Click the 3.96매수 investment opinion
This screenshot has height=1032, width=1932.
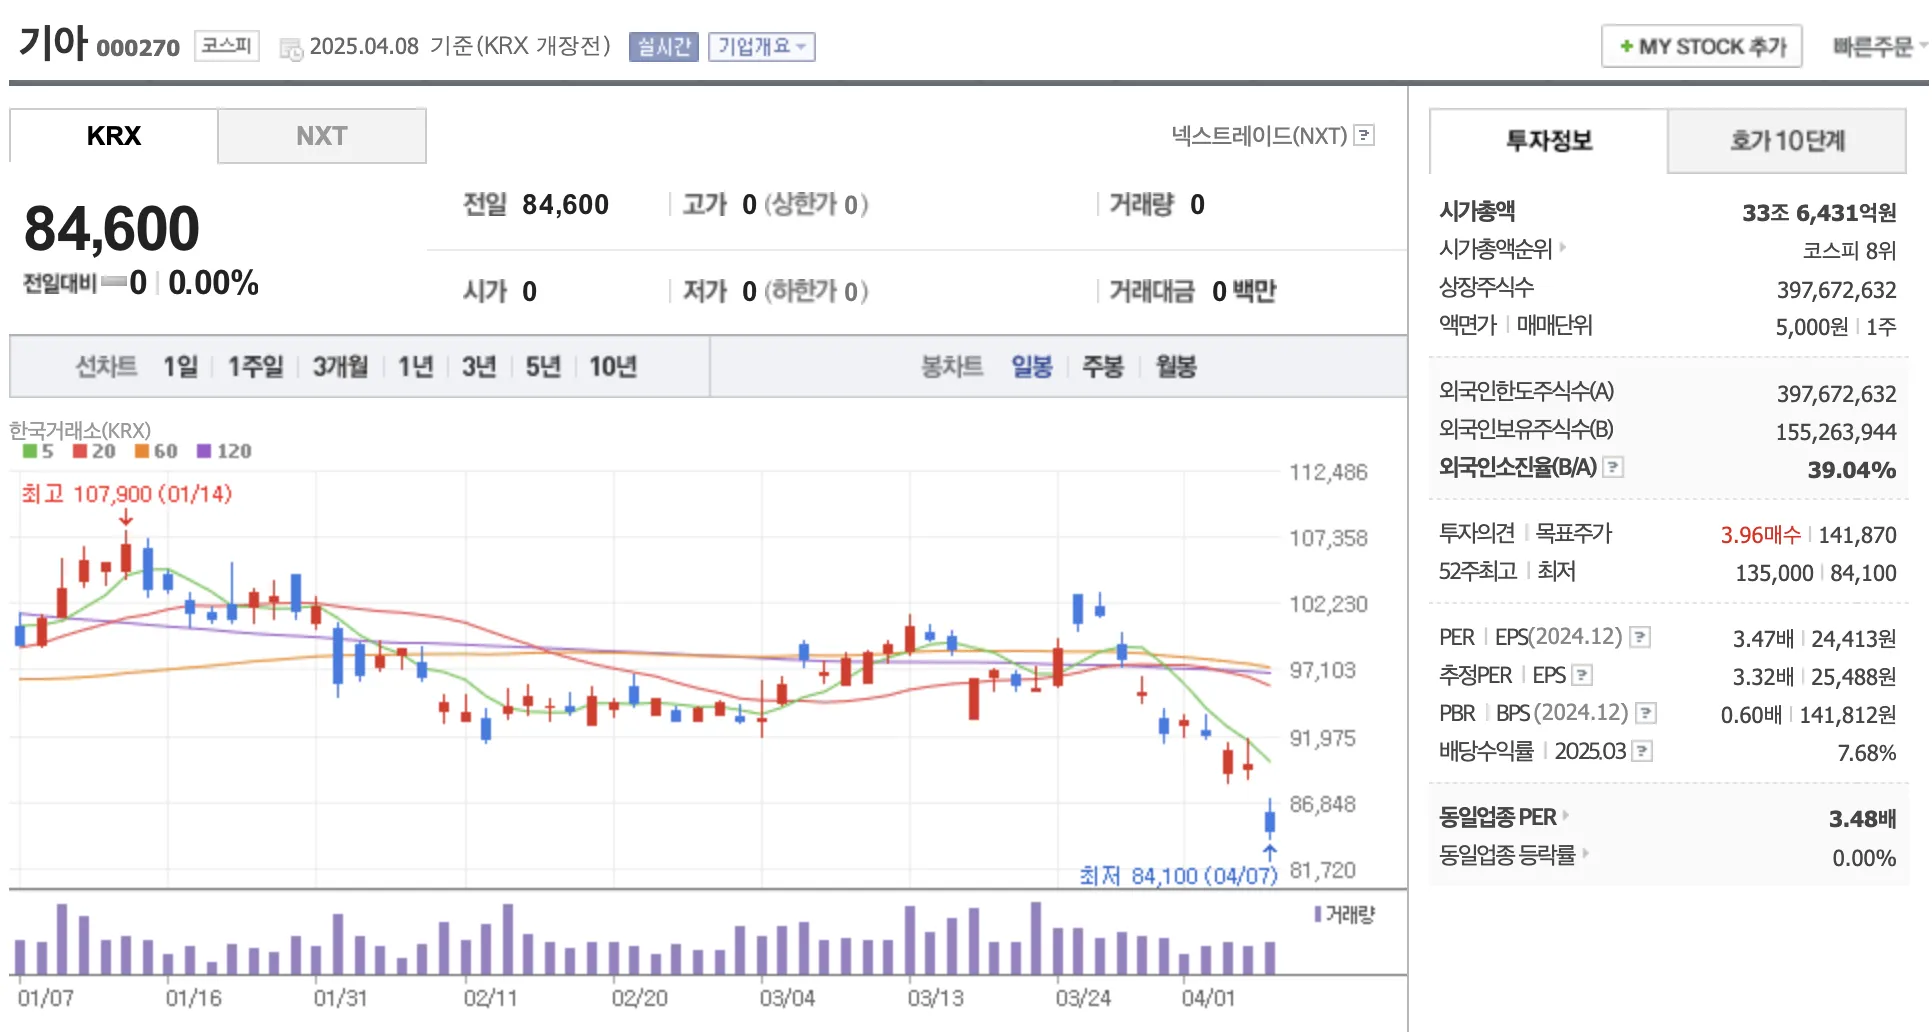pos(1760,535)
